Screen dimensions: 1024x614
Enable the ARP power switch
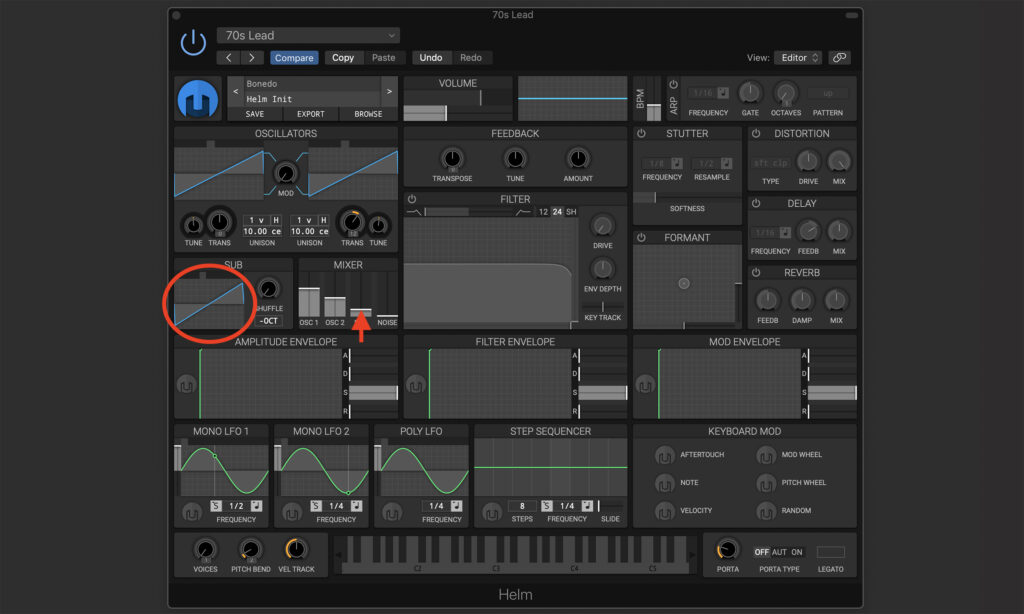(673, 84)
